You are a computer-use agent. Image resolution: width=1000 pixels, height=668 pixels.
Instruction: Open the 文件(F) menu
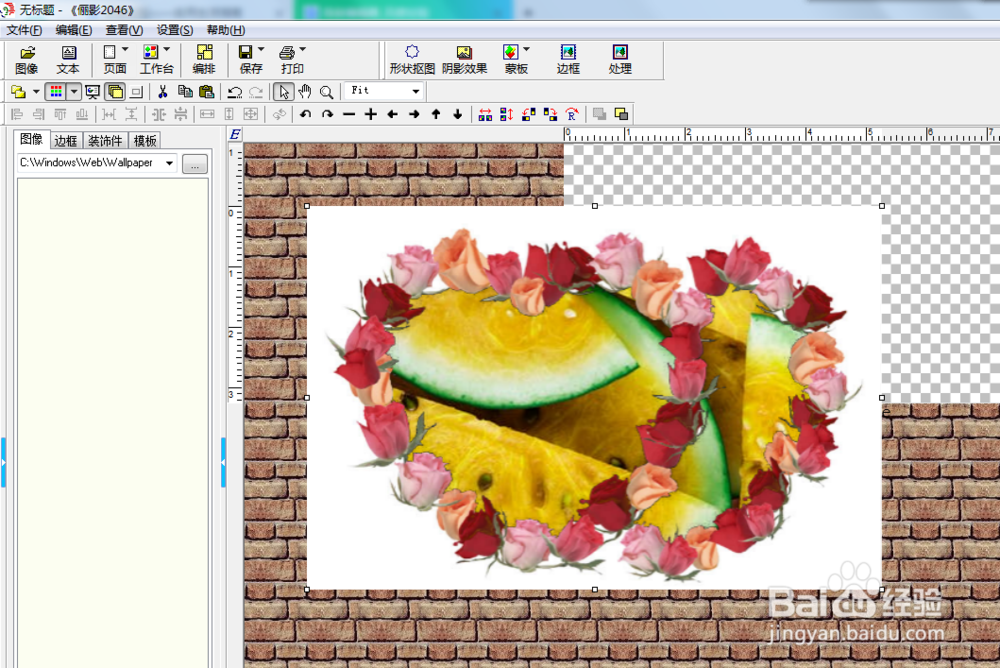24,30
